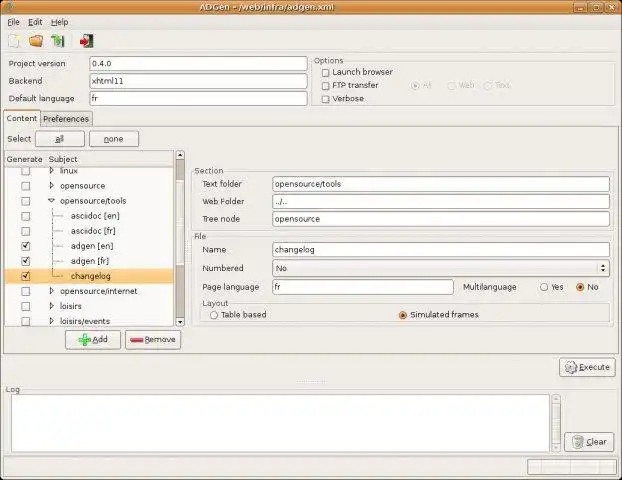Switch to the Preferences tab
The width and height of the screenshot is (622, 480).
[x=66, y=119]
